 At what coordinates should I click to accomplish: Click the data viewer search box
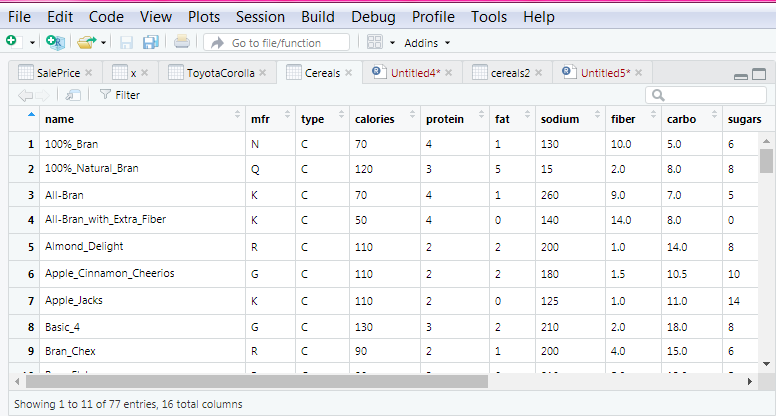pos(706,95)
